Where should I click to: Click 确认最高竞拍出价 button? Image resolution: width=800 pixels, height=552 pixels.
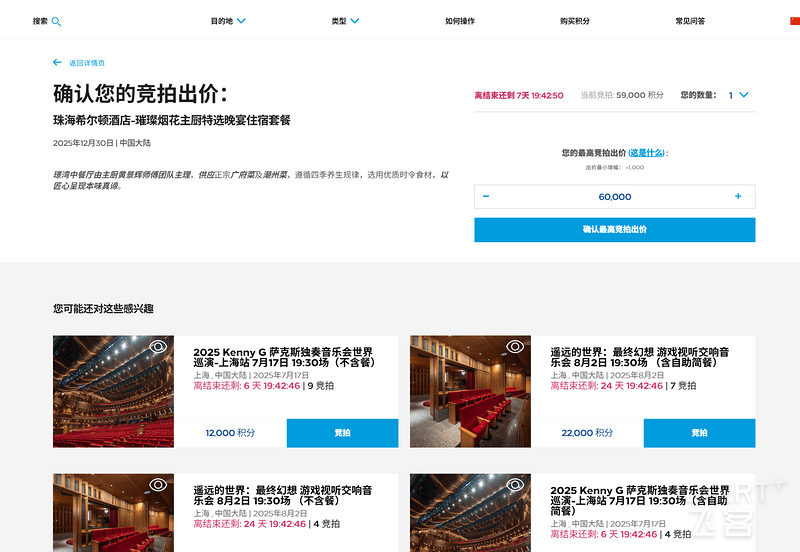coord(615,230)
